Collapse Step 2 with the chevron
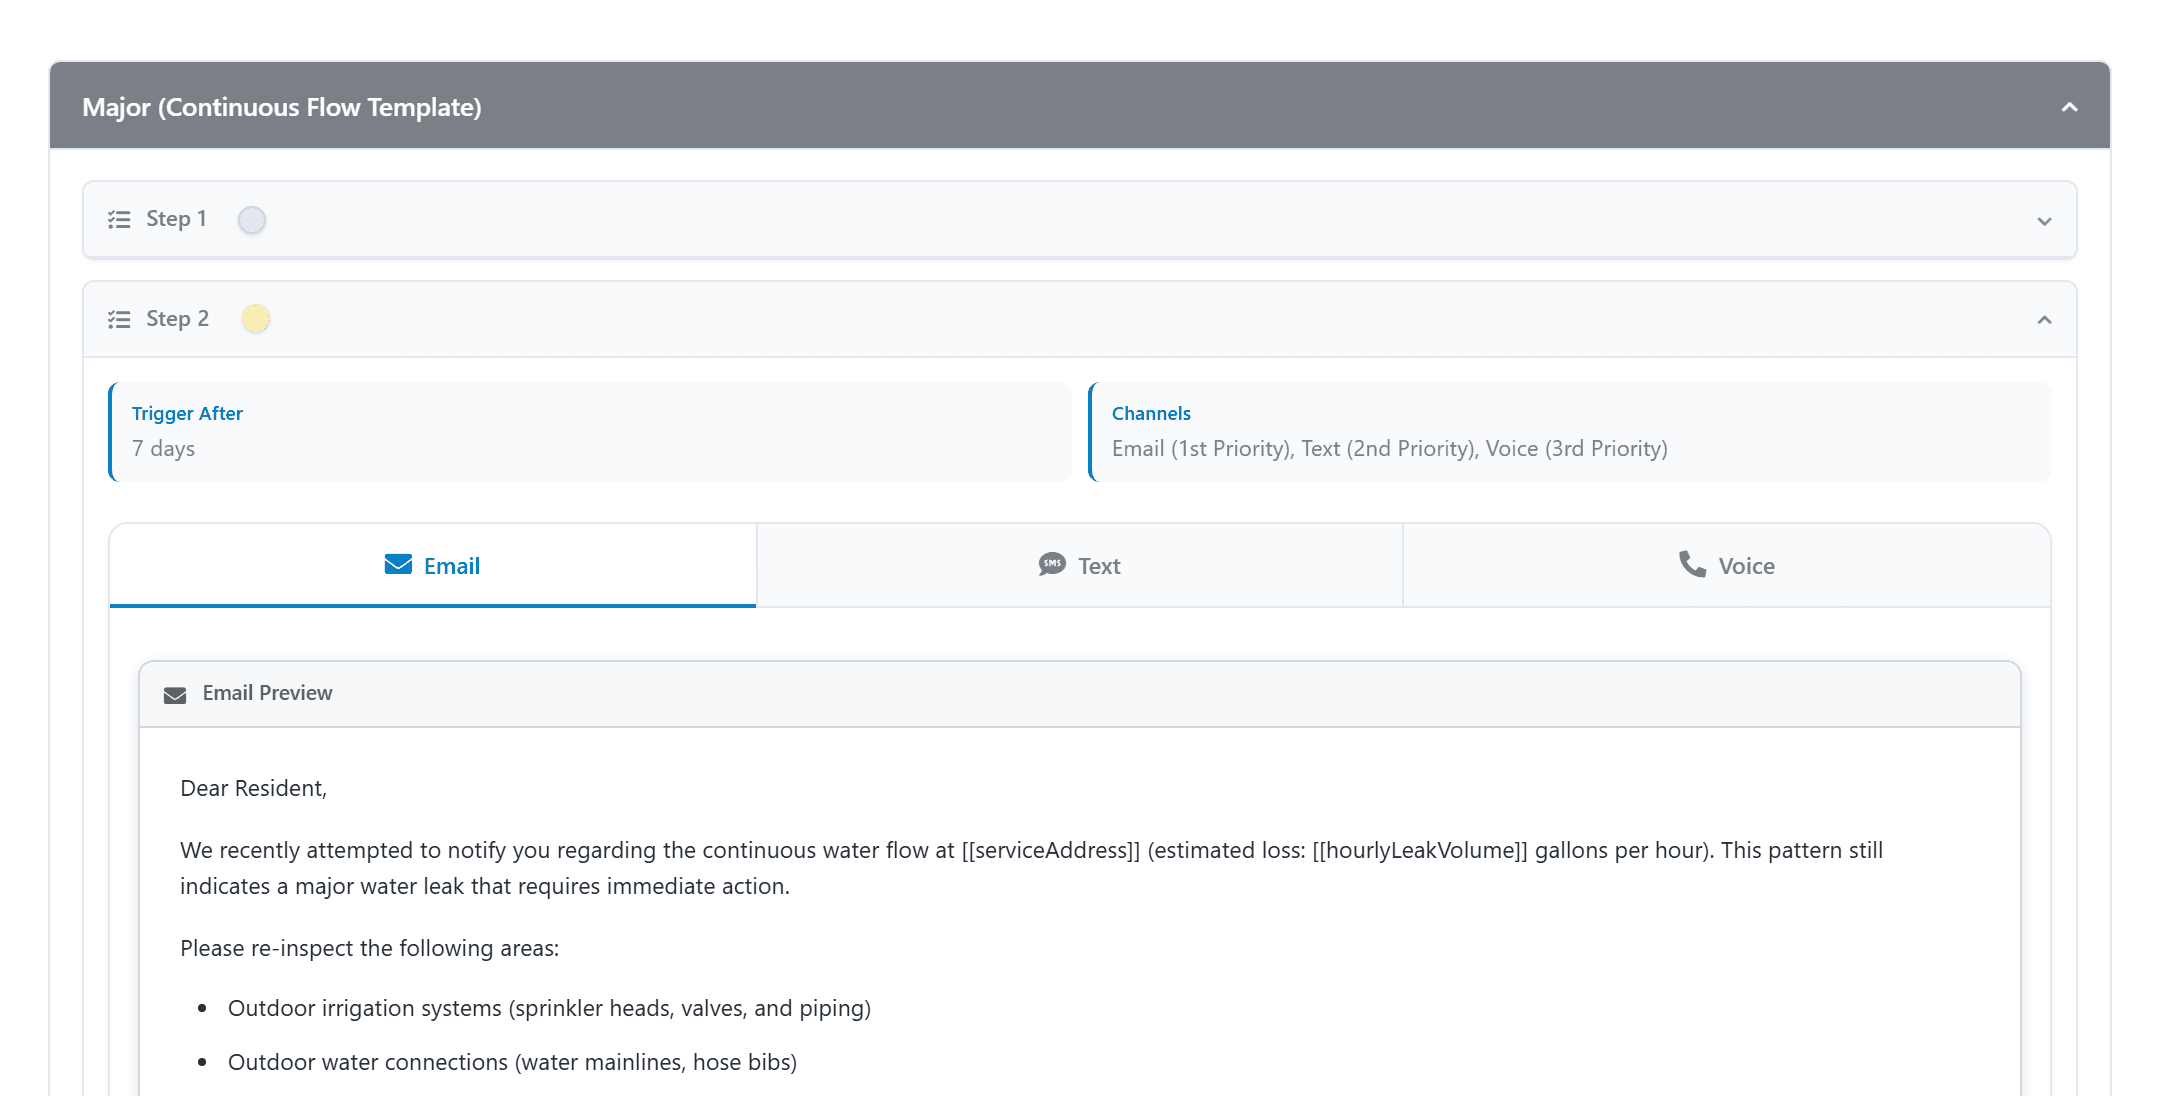Image resolution: width=2160 pixels, height=1096 pixels. coord(2044,320)
